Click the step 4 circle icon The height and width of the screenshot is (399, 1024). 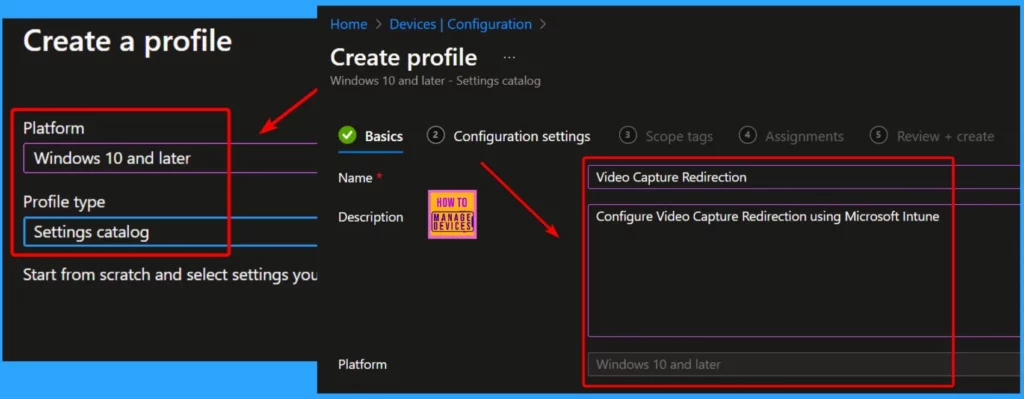[747, 135]
